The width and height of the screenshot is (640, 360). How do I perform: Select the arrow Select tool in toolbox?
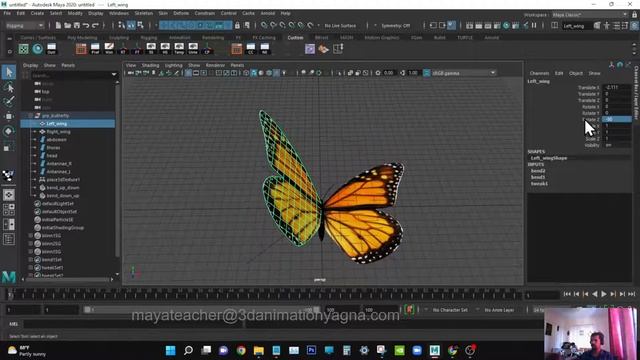9,72
